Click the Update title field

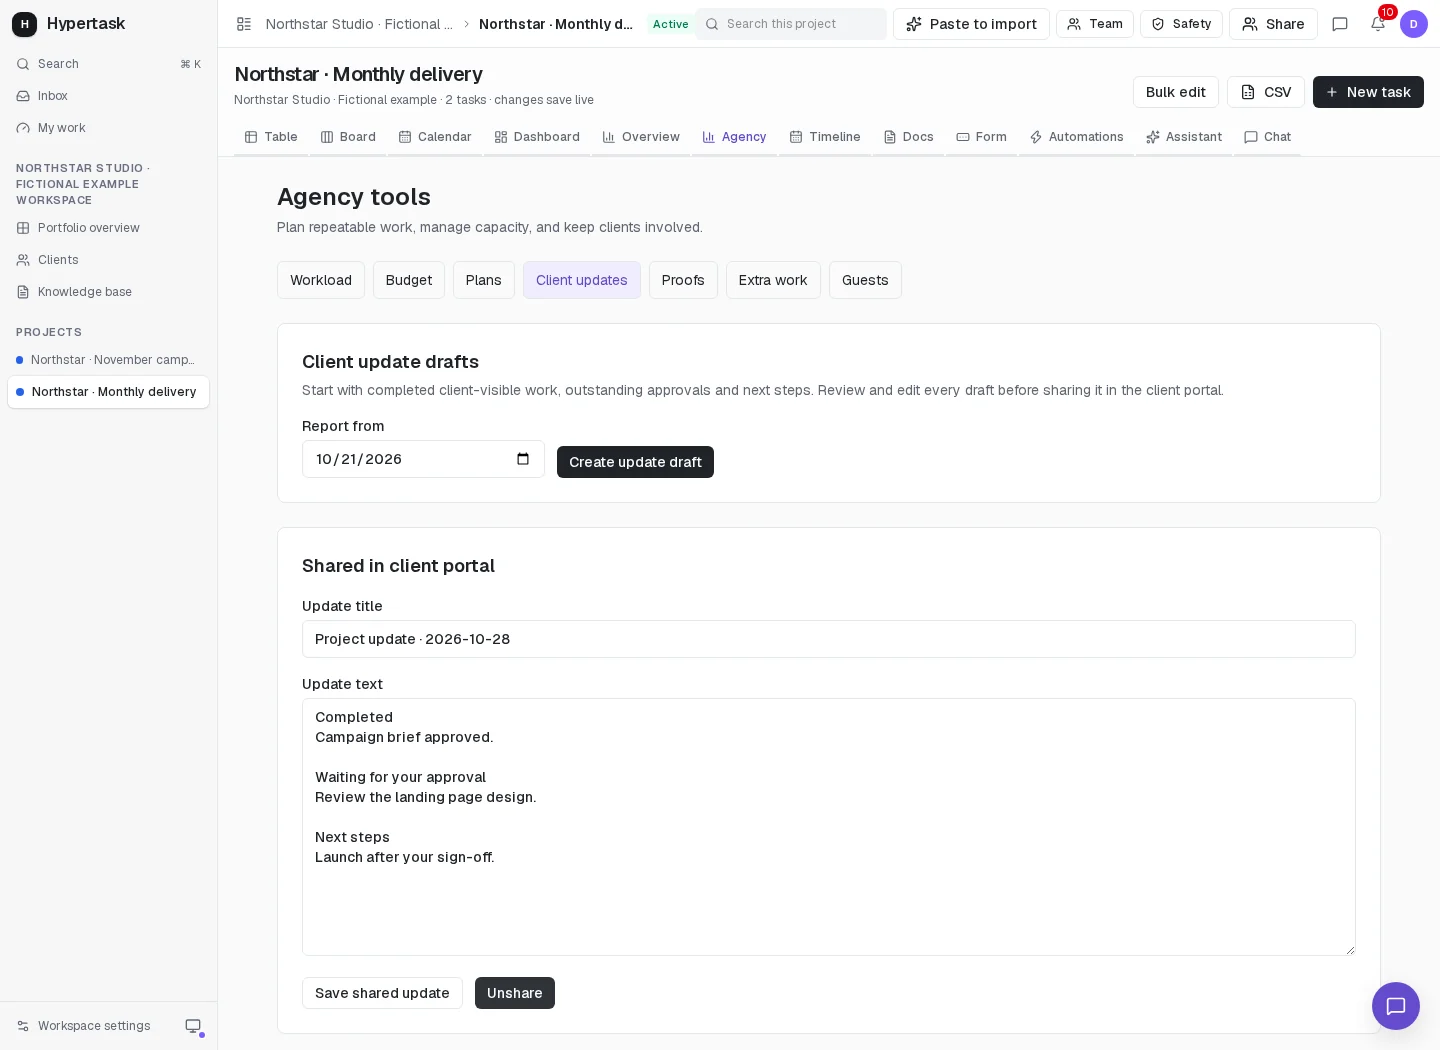828,639
